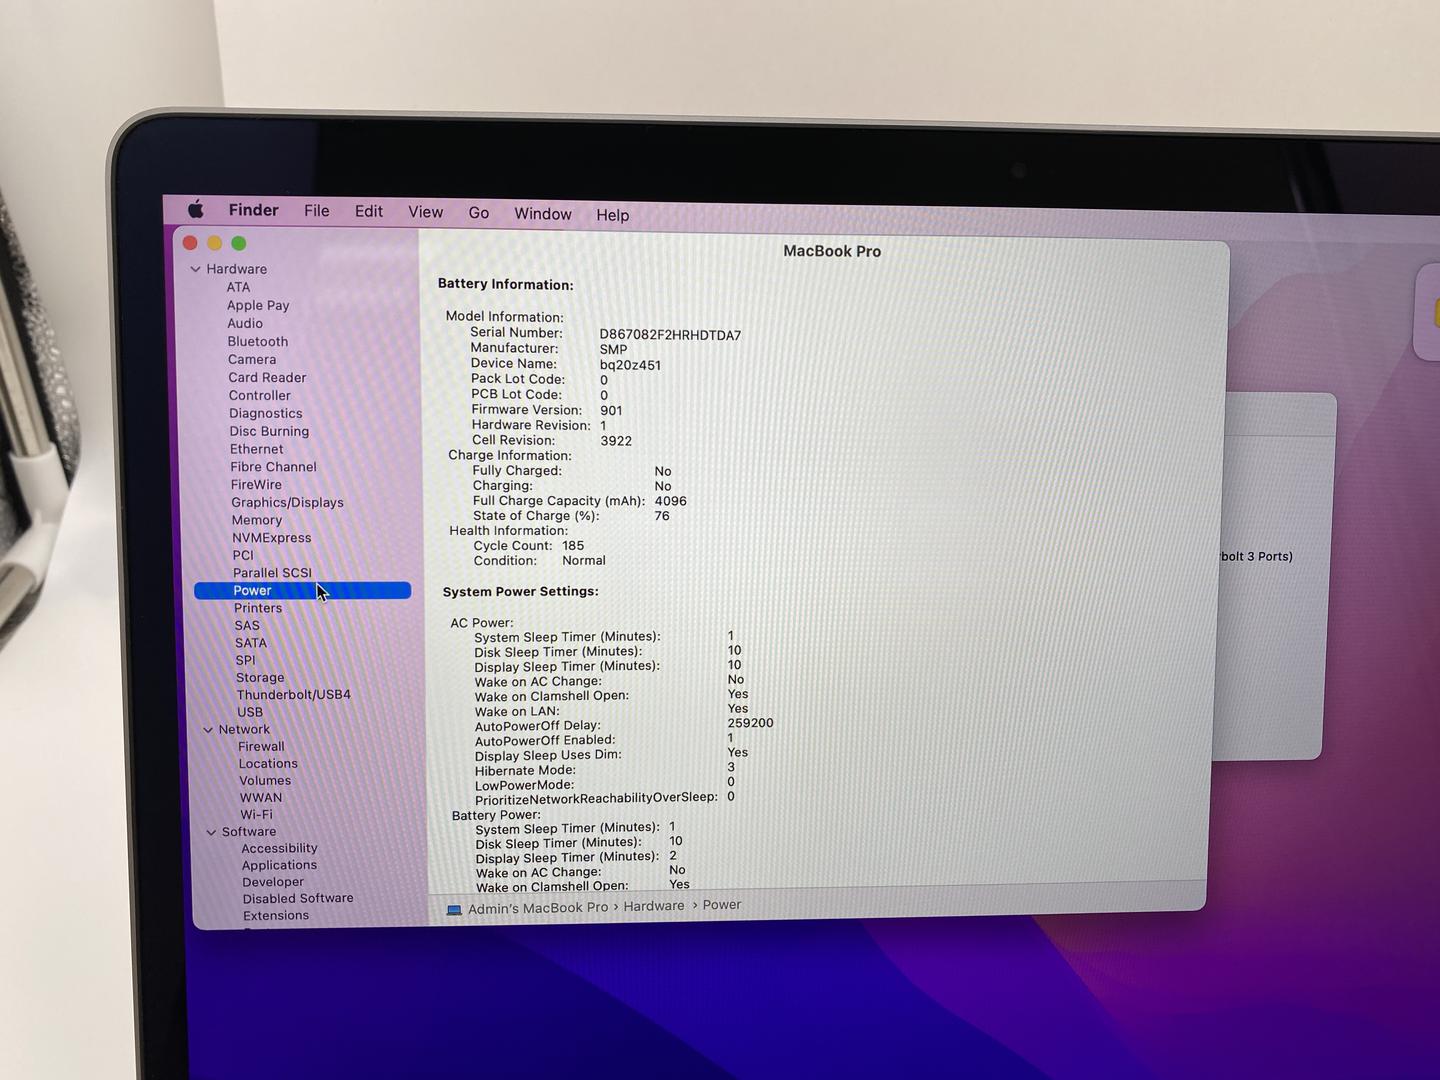
Task: Select Thunderbolt/USB4 in the sidebar
Action: [x=294, y=695]
